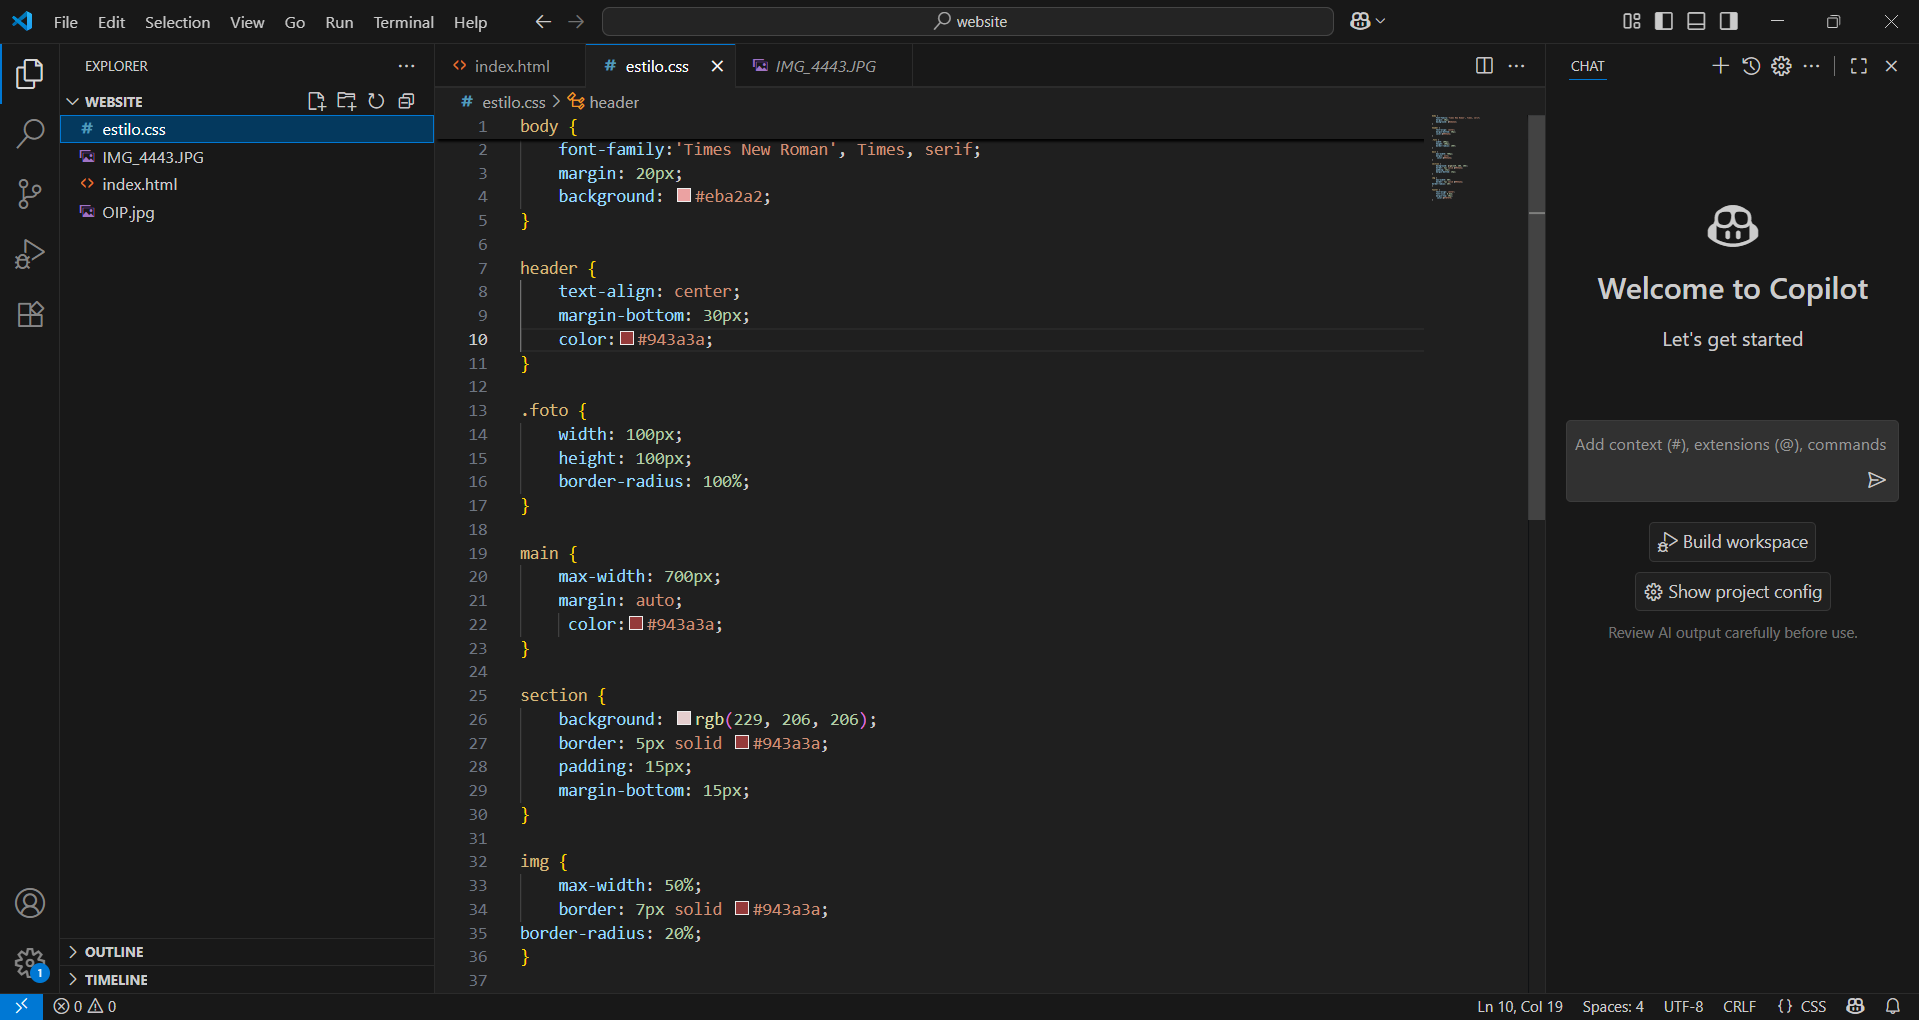Open the Source Control view
This screenshot has width=1919, height=1020.
tap(30, 194)
